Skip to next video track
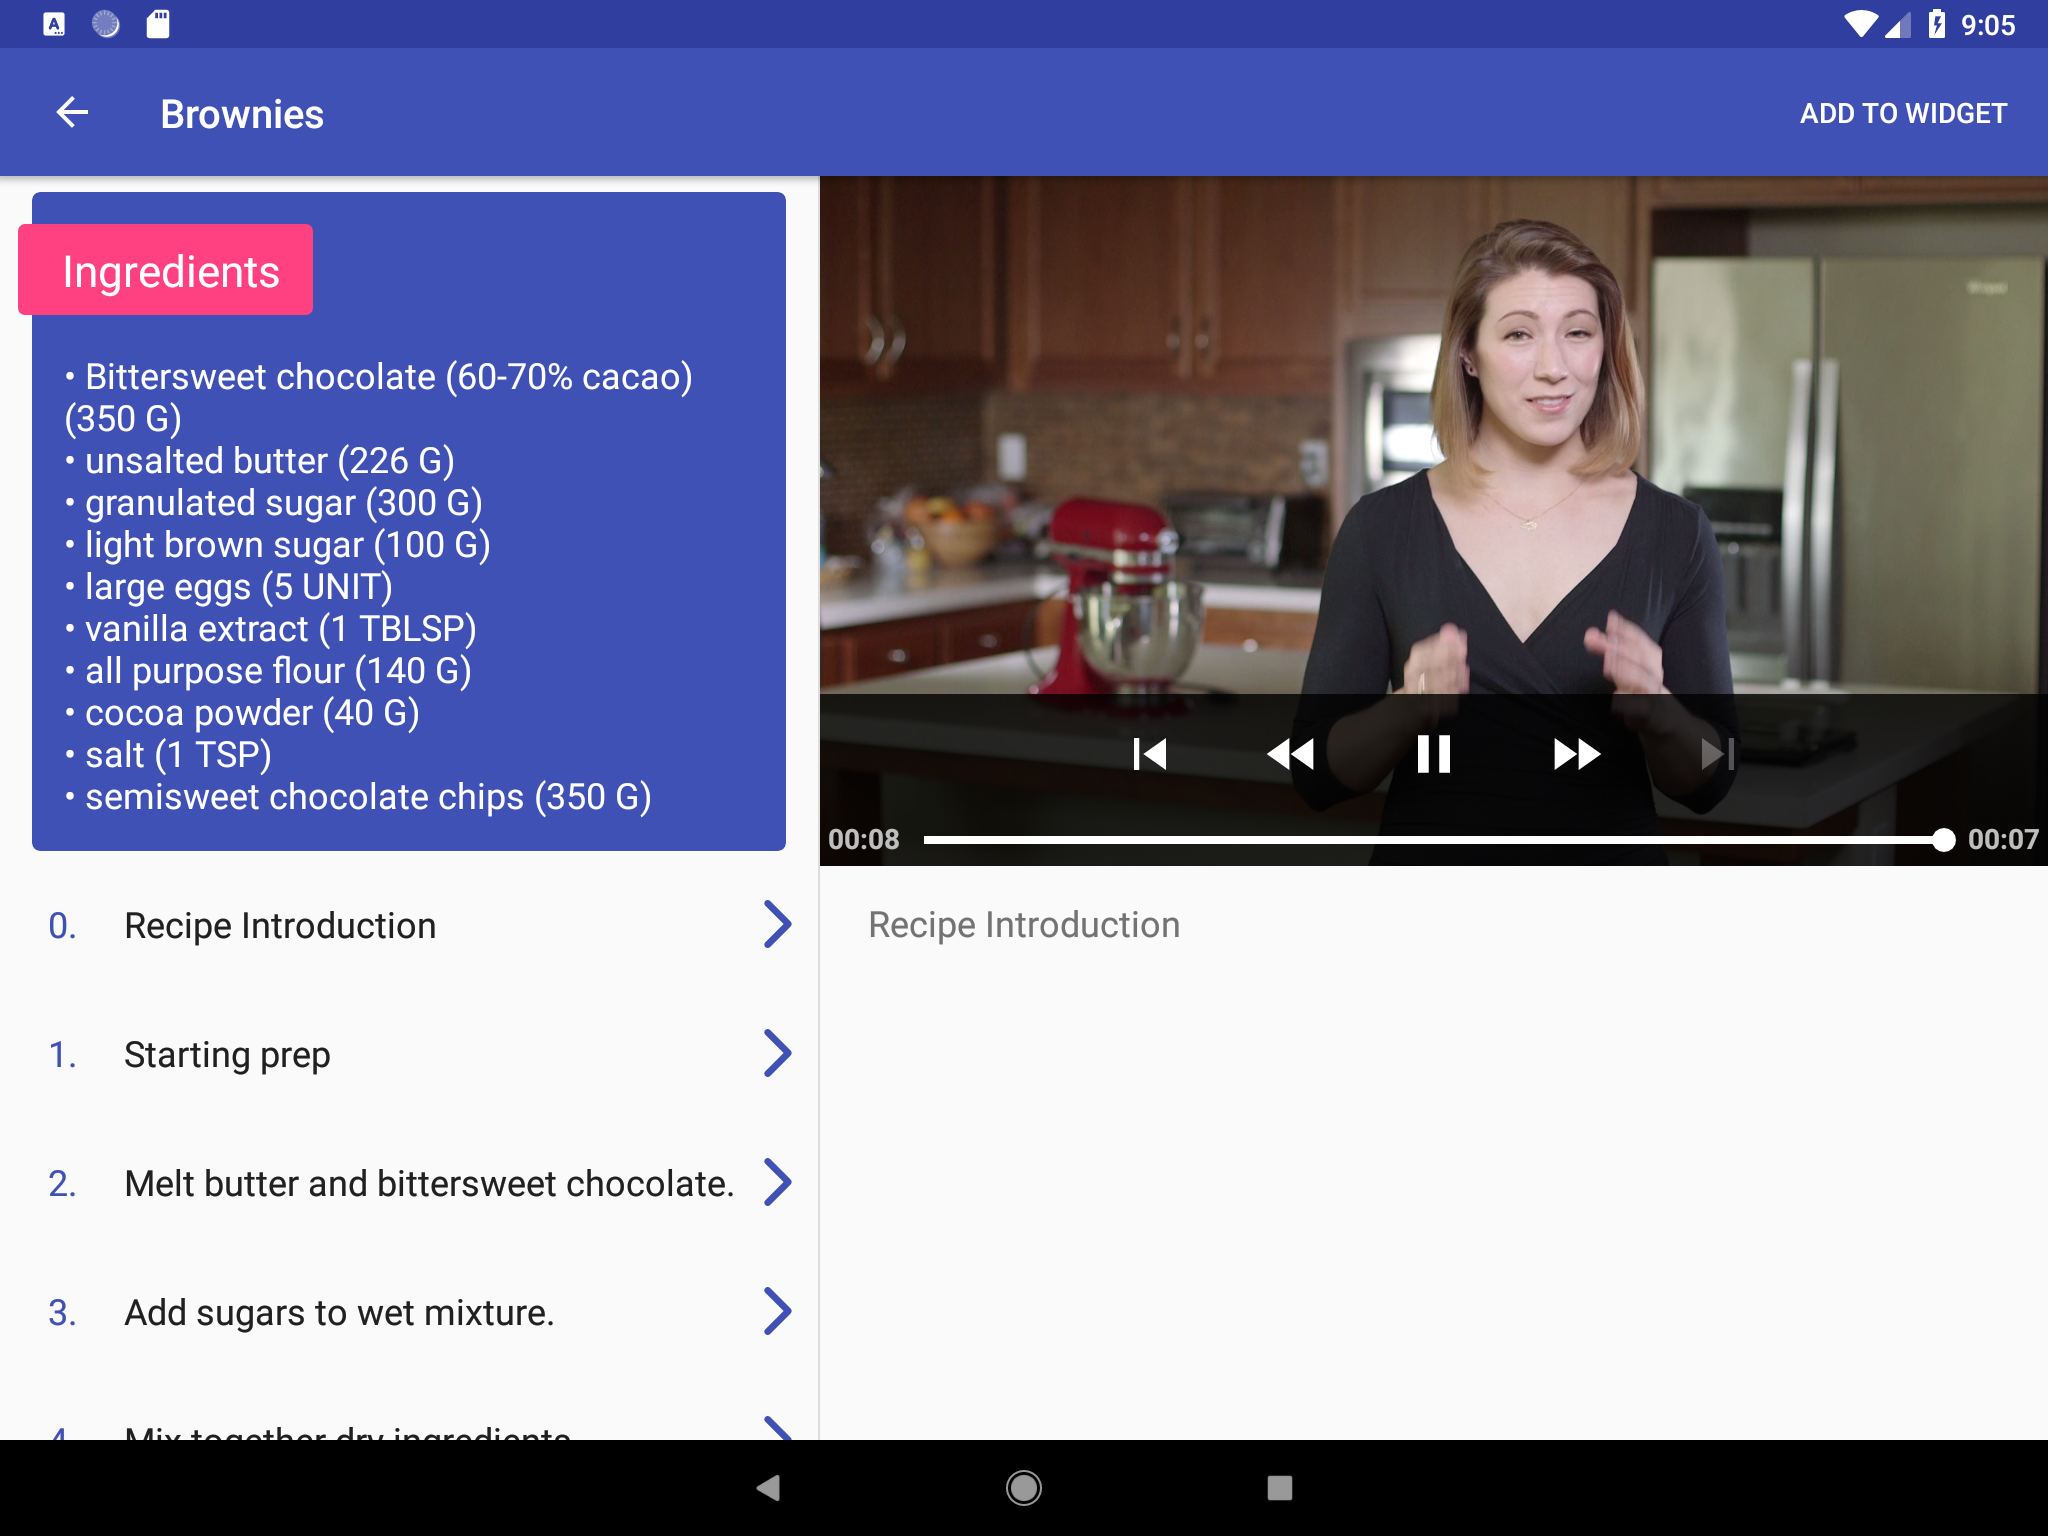Image resolution: width=2048 pixels, height=1536 pixels. (1717, 754)
